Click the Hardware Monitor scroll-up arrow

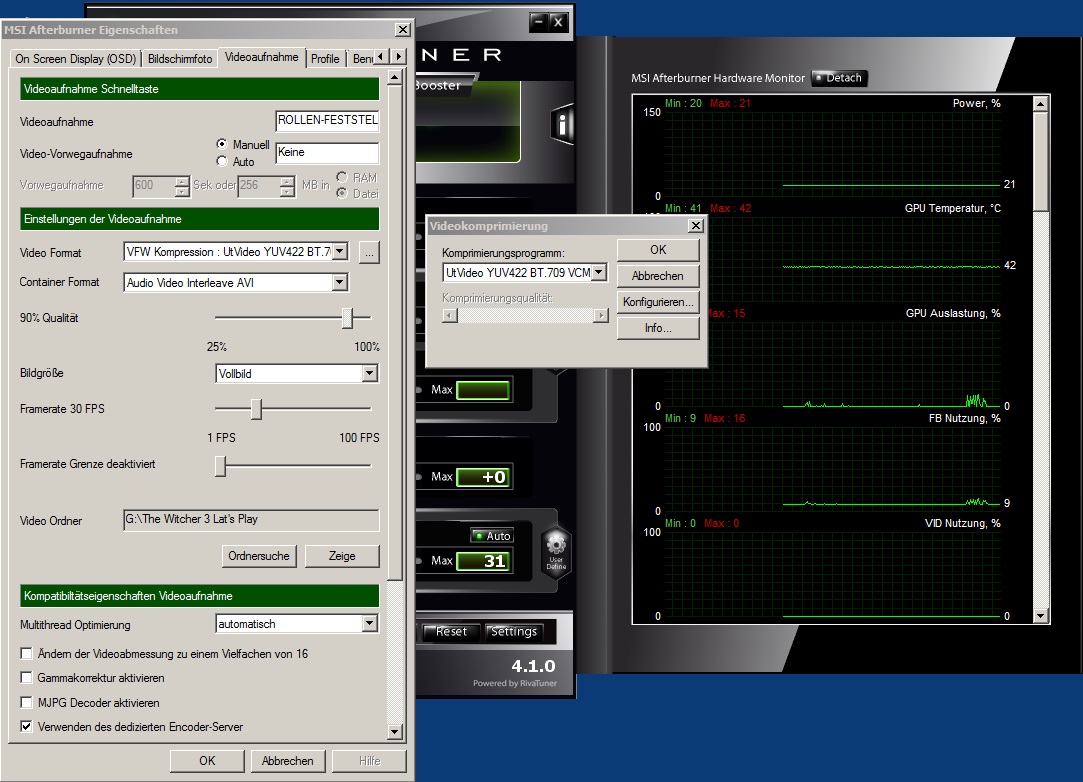(x=1040, y=104)
